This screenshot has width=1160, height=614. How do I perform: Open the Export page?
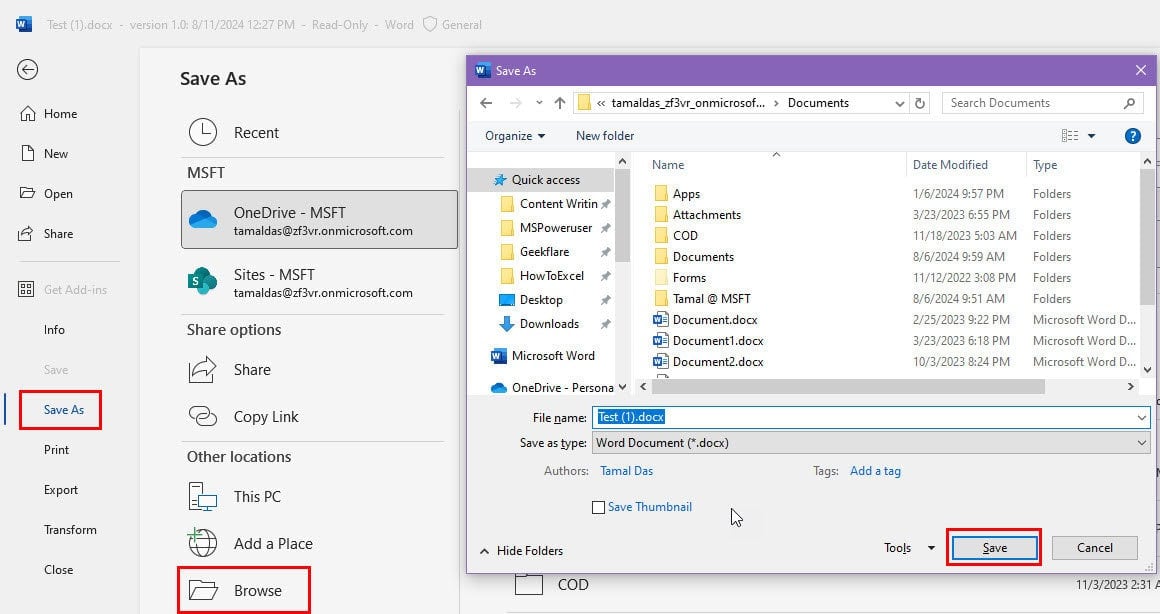click(x=61, y=490)
